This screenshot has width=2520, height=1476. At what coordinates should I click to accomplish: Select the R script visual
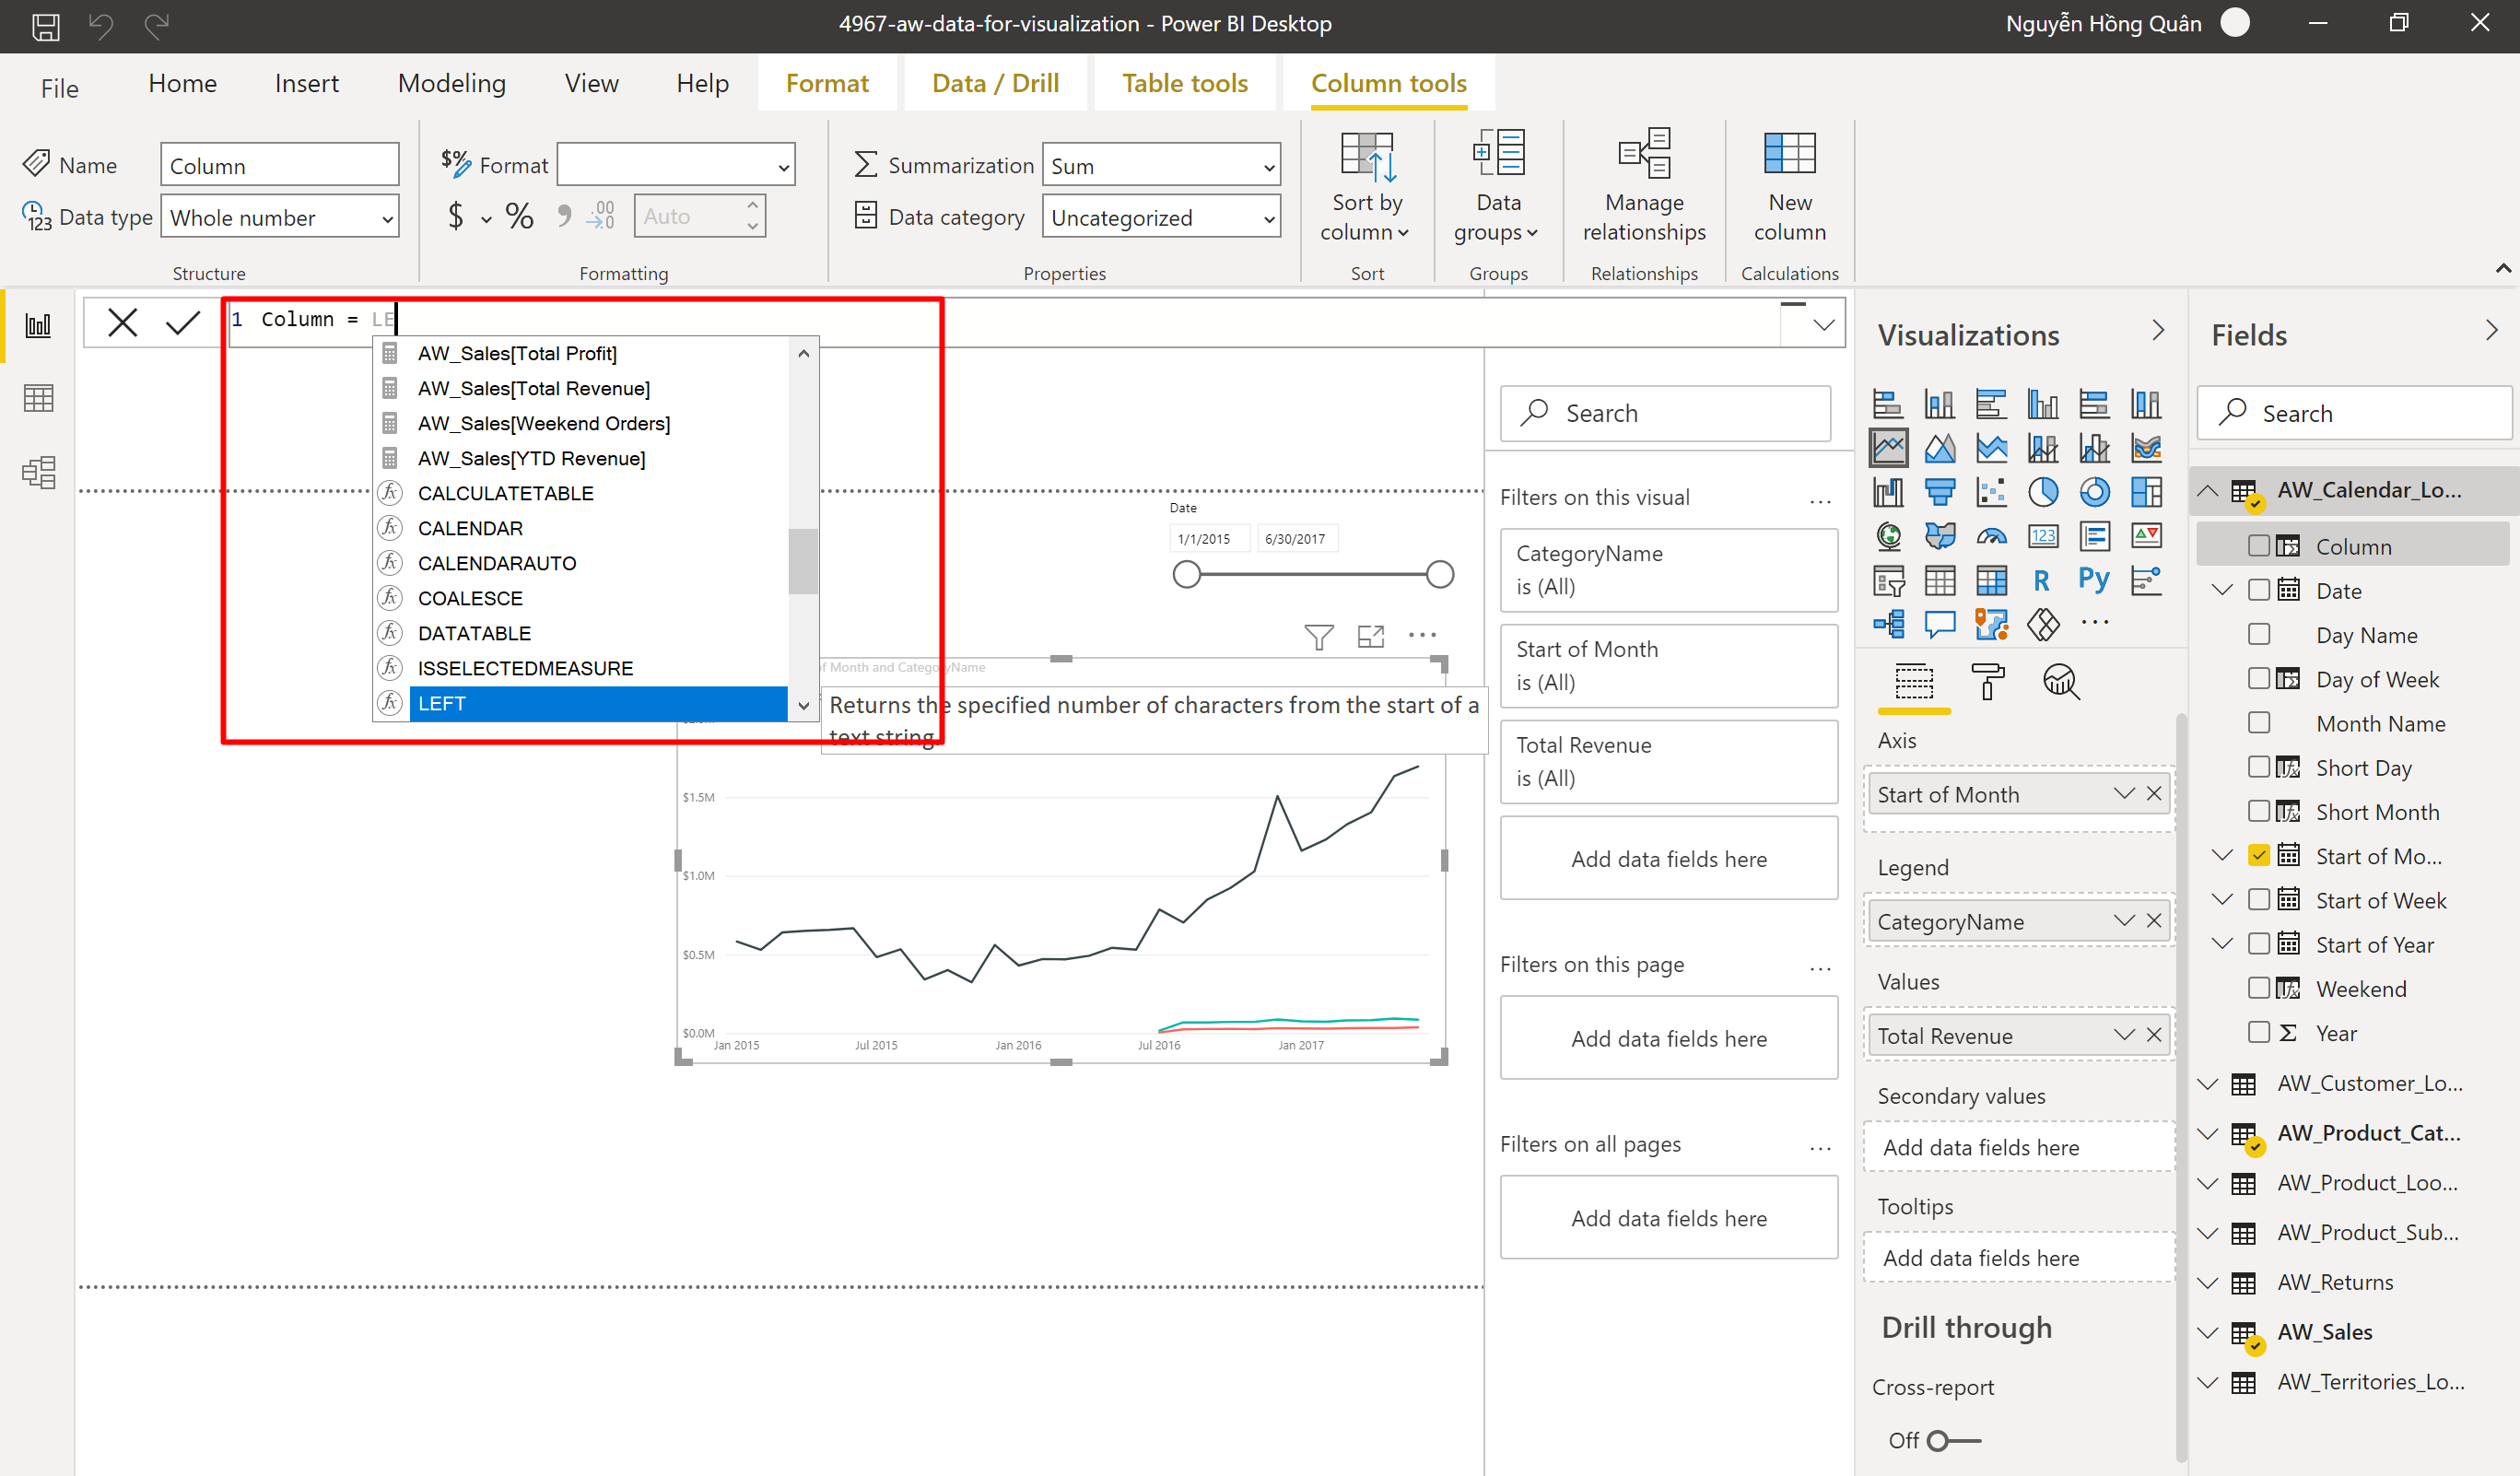[2042, 580]
